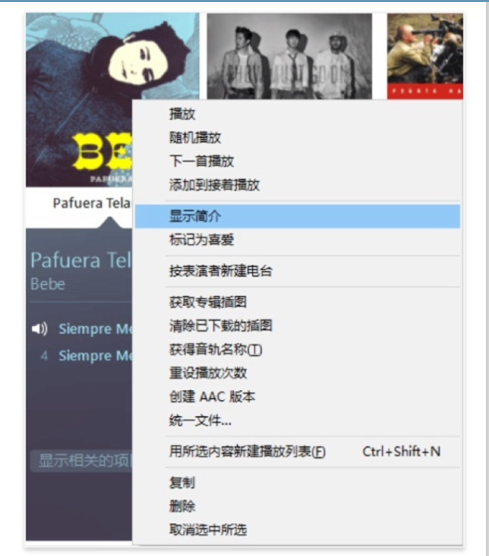The height and width of the screenshot is (556, 489).
Task: Click 获取专辑插图 in the menu
Action: click(298, 302)
